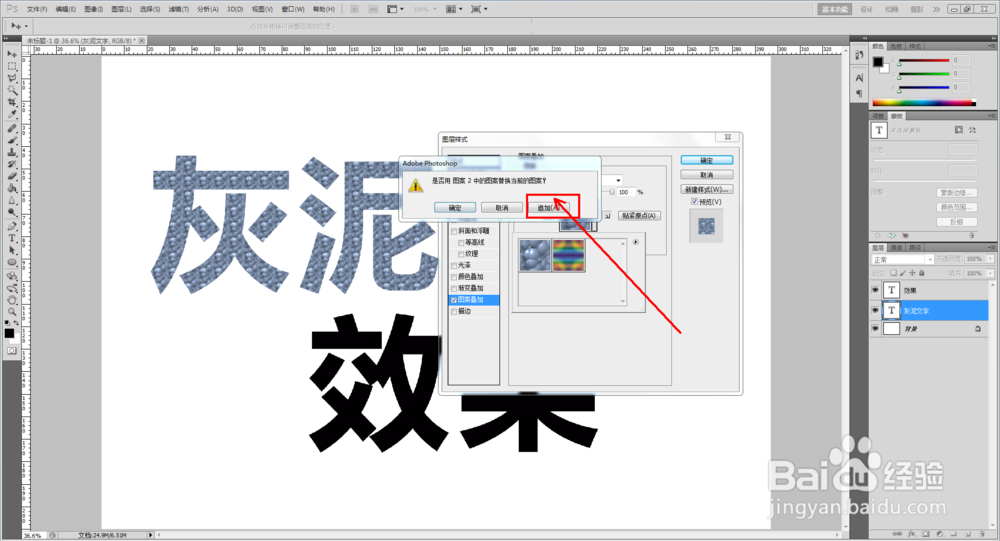The height and width of the screenshot is (541, 1000).
Task: Select the Quick Selection tool
Action: 11,91
